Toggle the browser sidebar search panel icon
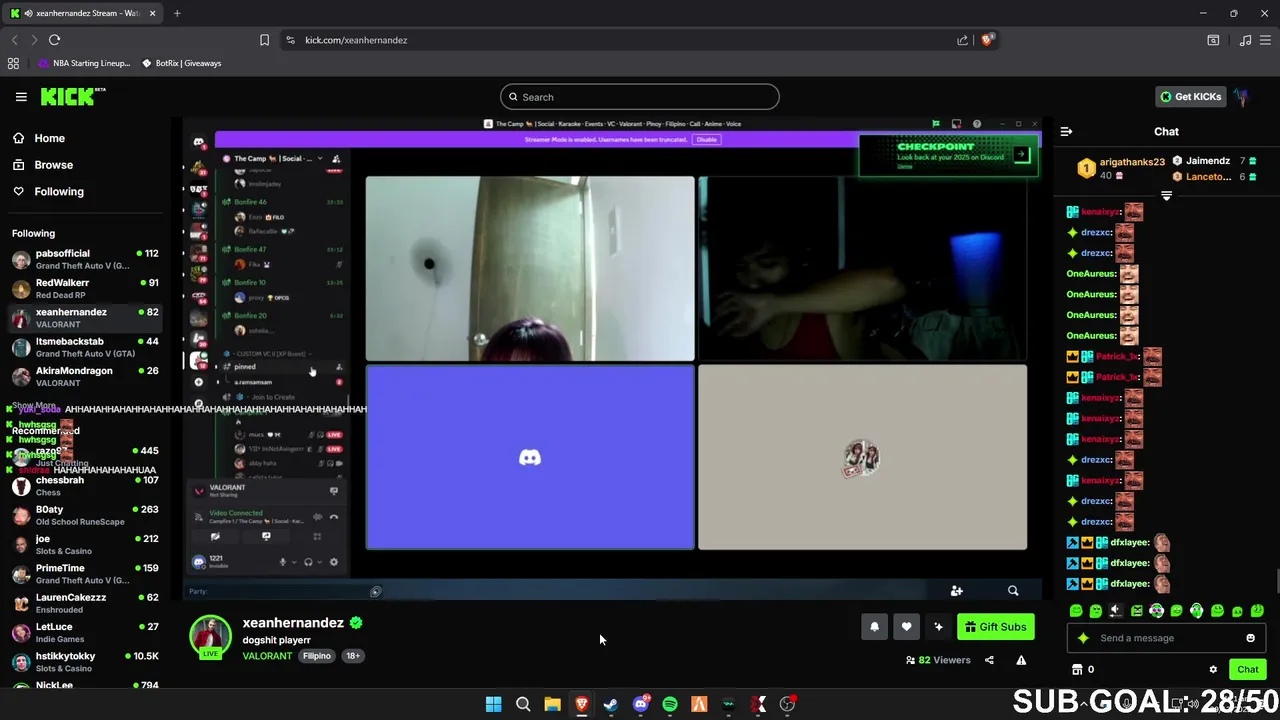Screen dimensions: 1280x720 tap(1213, 40)
